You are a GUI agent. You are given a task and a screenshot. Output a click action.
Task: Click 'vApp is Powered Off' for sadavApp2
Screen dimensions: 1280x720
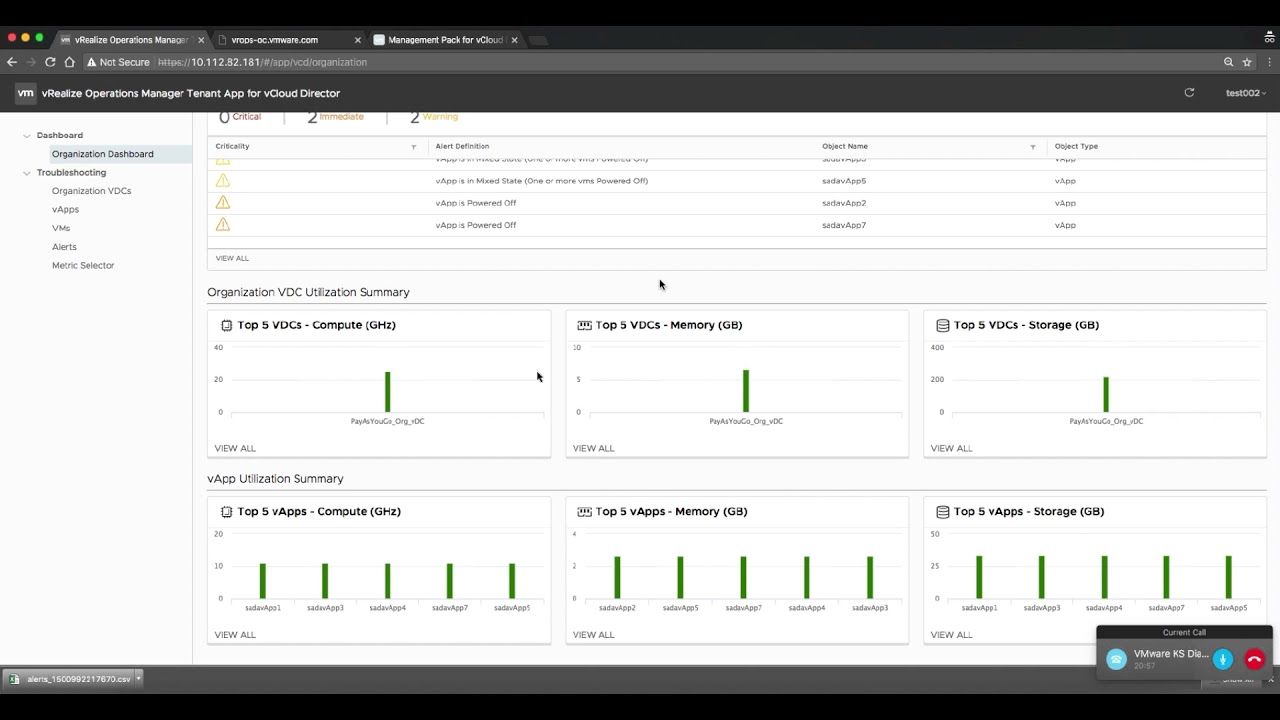tap(476, 203)
